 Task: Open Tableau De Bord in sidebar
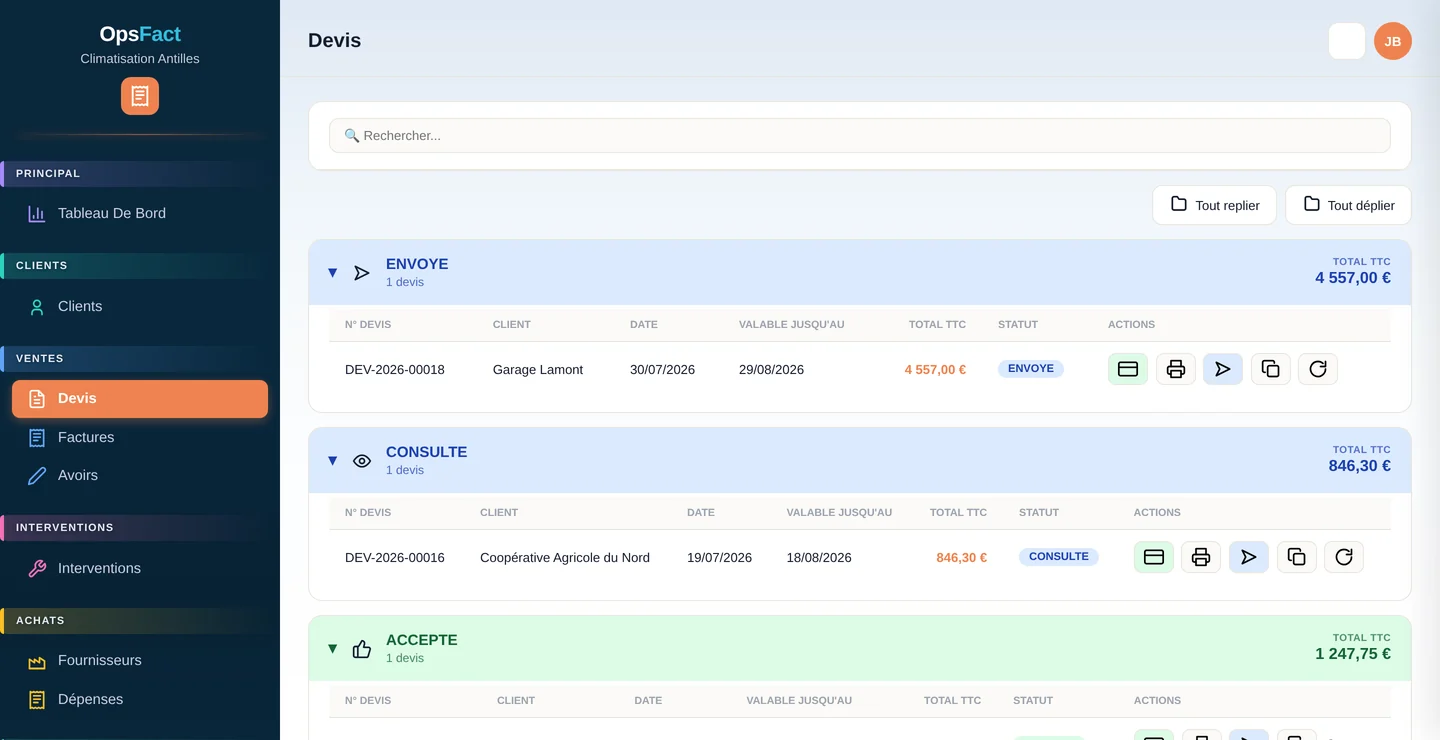(140, 213)
